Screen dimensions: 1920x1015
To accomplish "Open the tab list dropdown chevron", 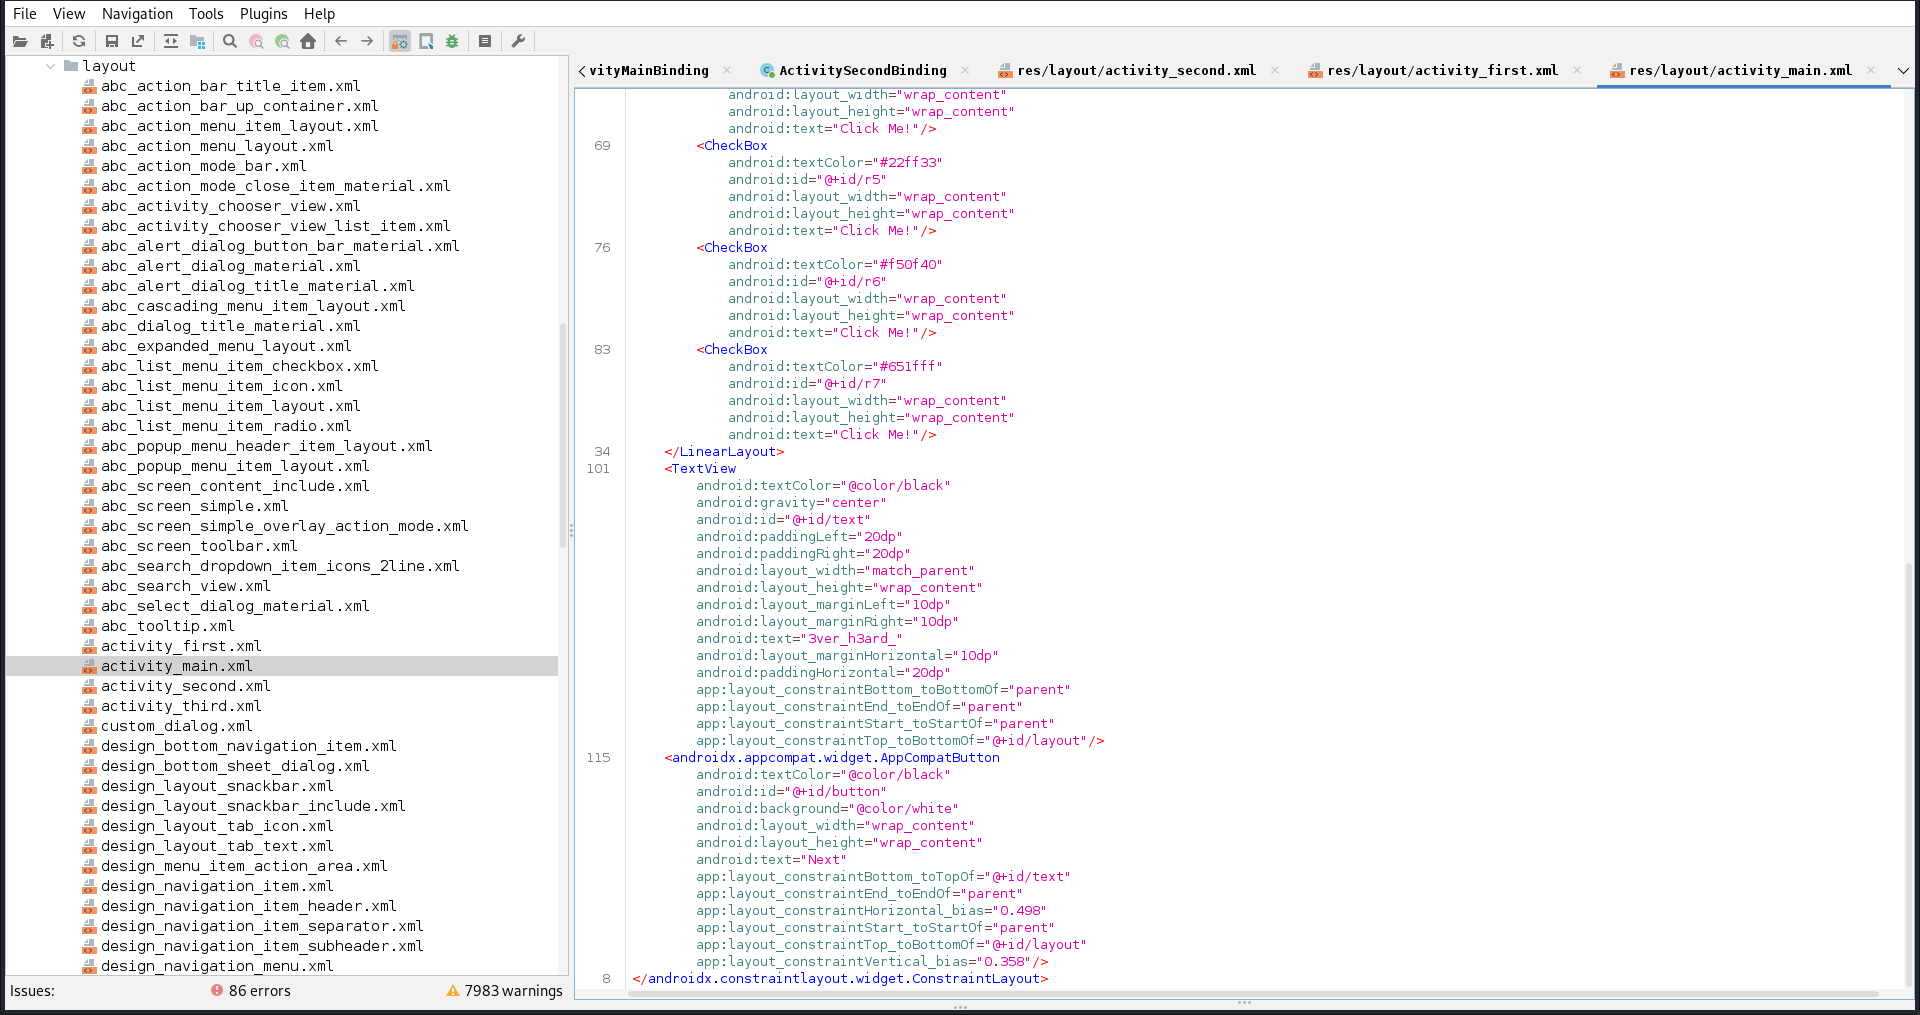I will tap(1902, 70).
